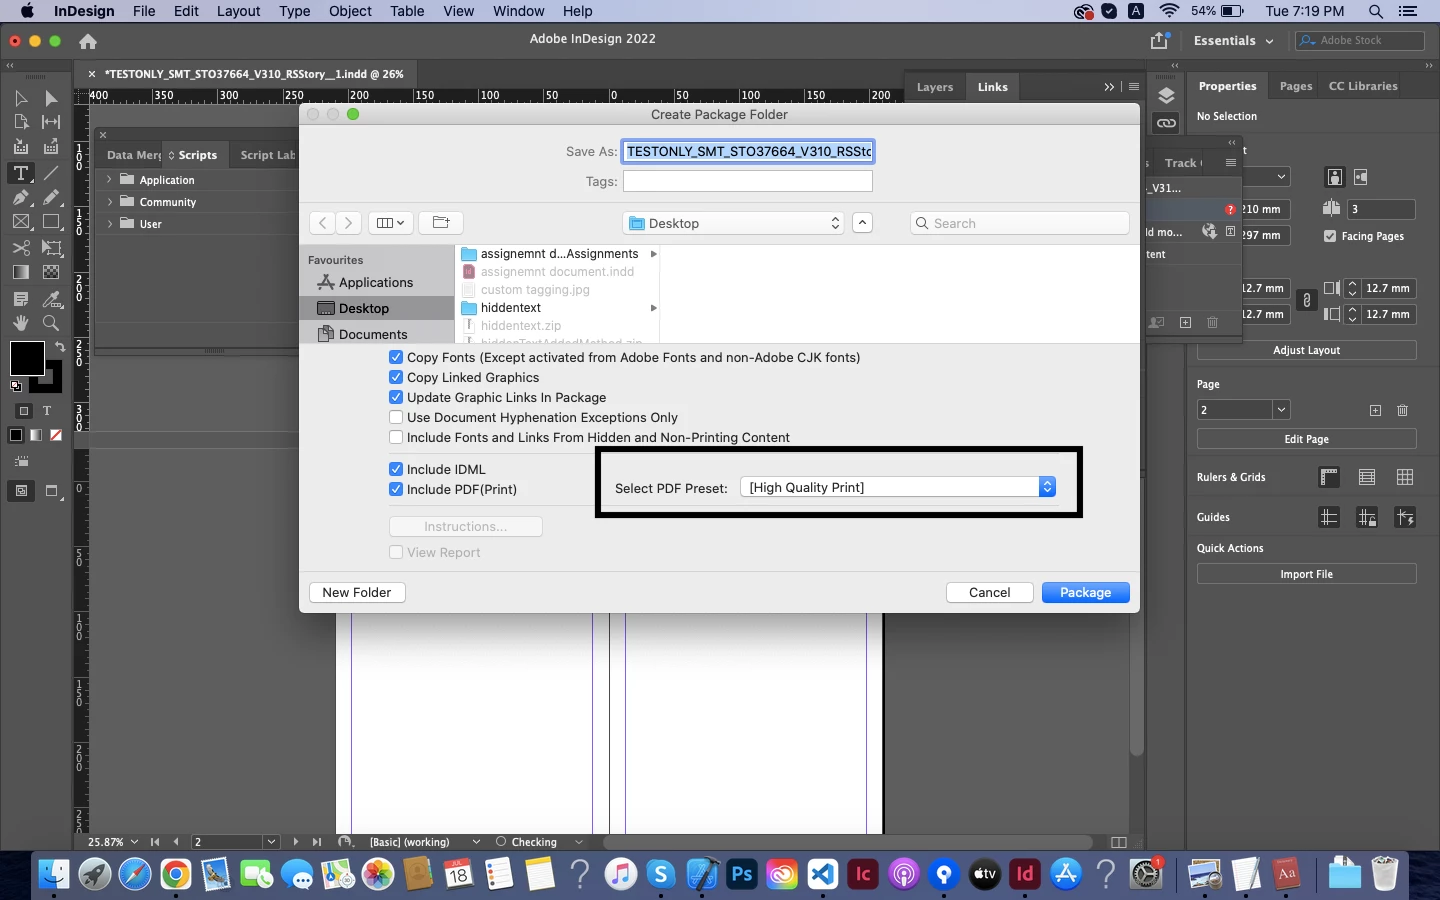The height and width of the screenshot is (900, 1440).
Task: Select the Line tool
Action: [x=51, y=173]
